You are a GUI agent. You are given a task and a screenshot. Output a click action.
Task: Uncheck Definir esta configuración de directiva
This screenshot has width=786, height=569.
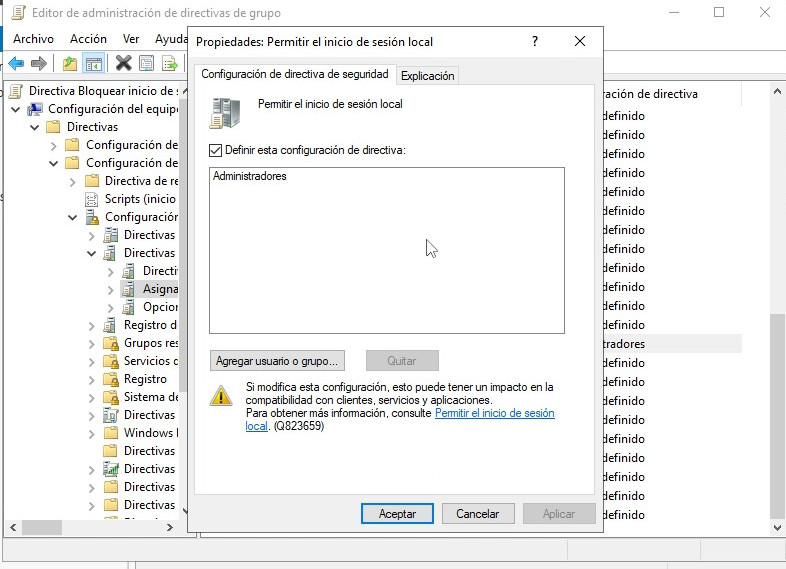215,150
